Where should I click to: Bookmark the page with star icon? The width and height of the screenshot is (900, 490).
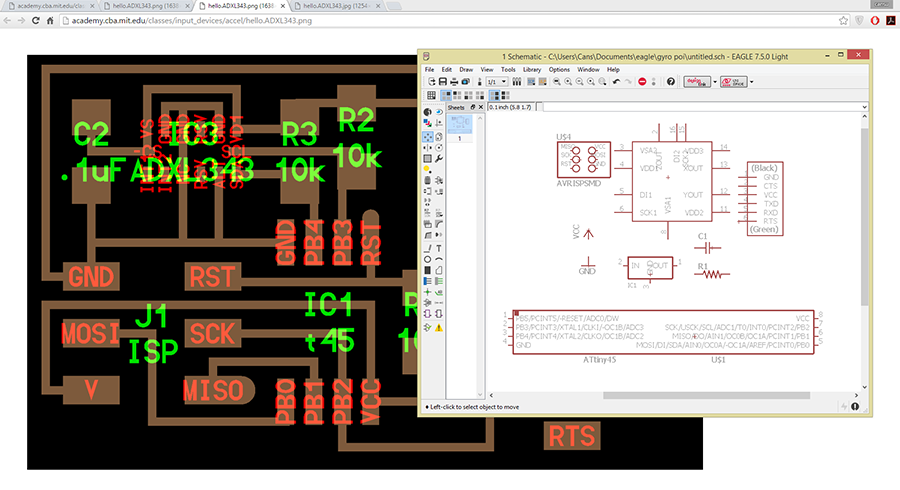[843, 21]
